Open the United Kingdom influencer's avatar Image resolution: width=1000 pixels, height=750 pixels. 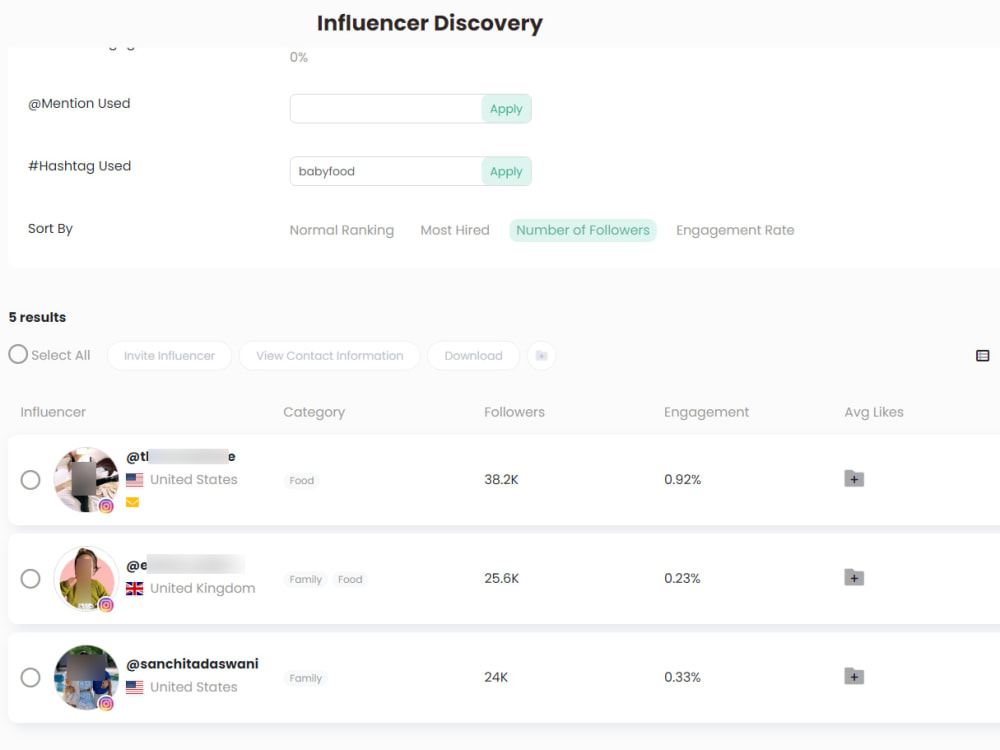[x=86, y=578]
